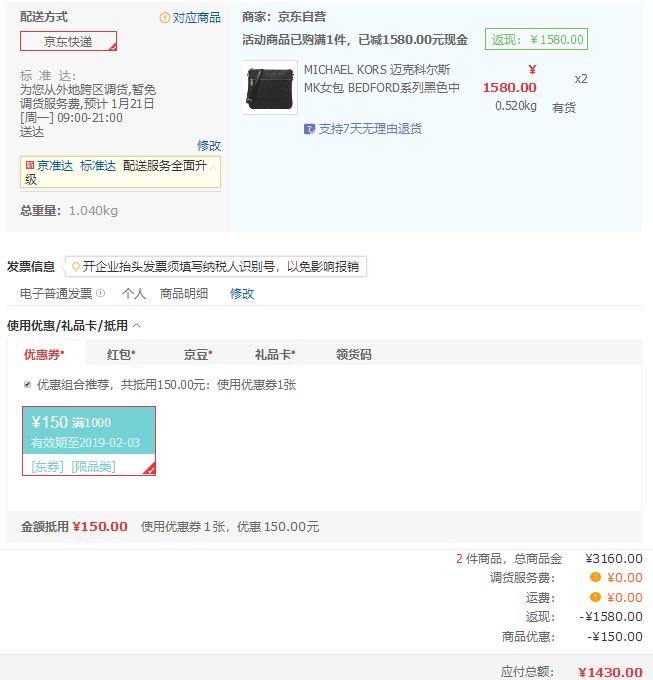Click the info icon next to 电子普通发票
Screen dimensions: 653x680
coord(100,294)
